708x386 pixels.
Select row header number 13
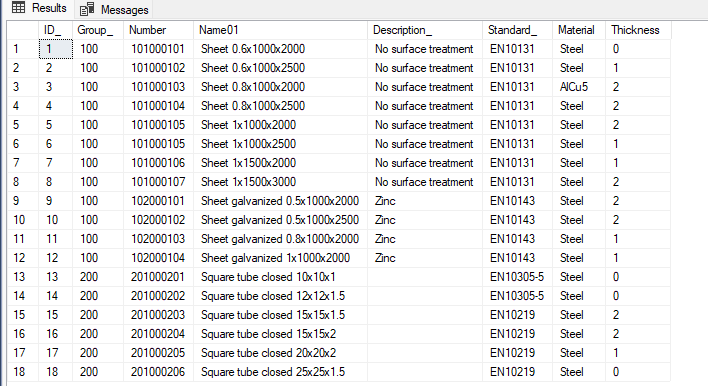pyautogui.click(x=23, y=277)
